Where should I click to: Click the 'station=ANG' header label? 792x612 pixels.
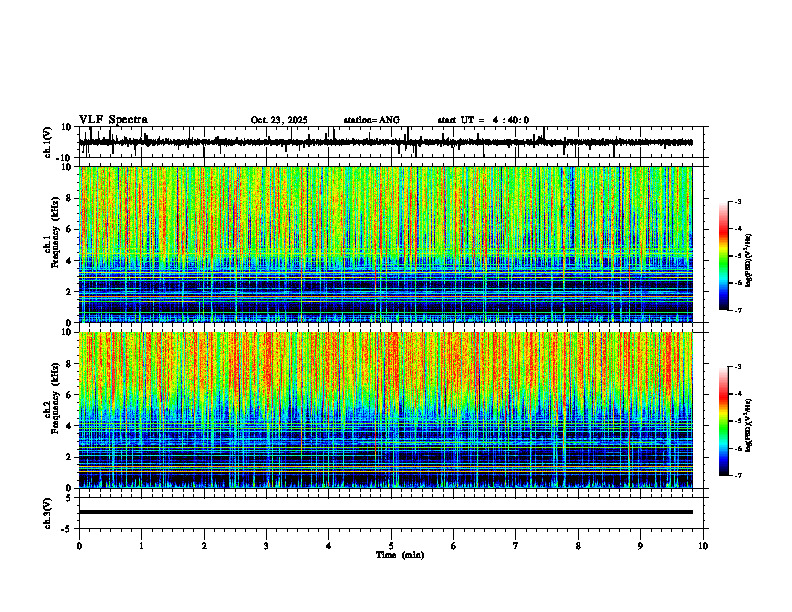[x=371, y=120]
